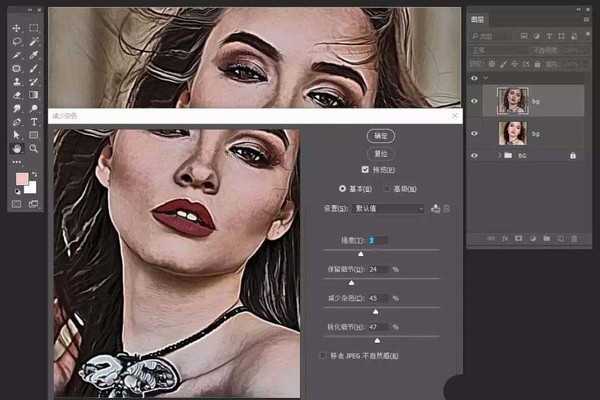
Task: Reset to default foreground/background colors
Action: [x=17, y=191]
